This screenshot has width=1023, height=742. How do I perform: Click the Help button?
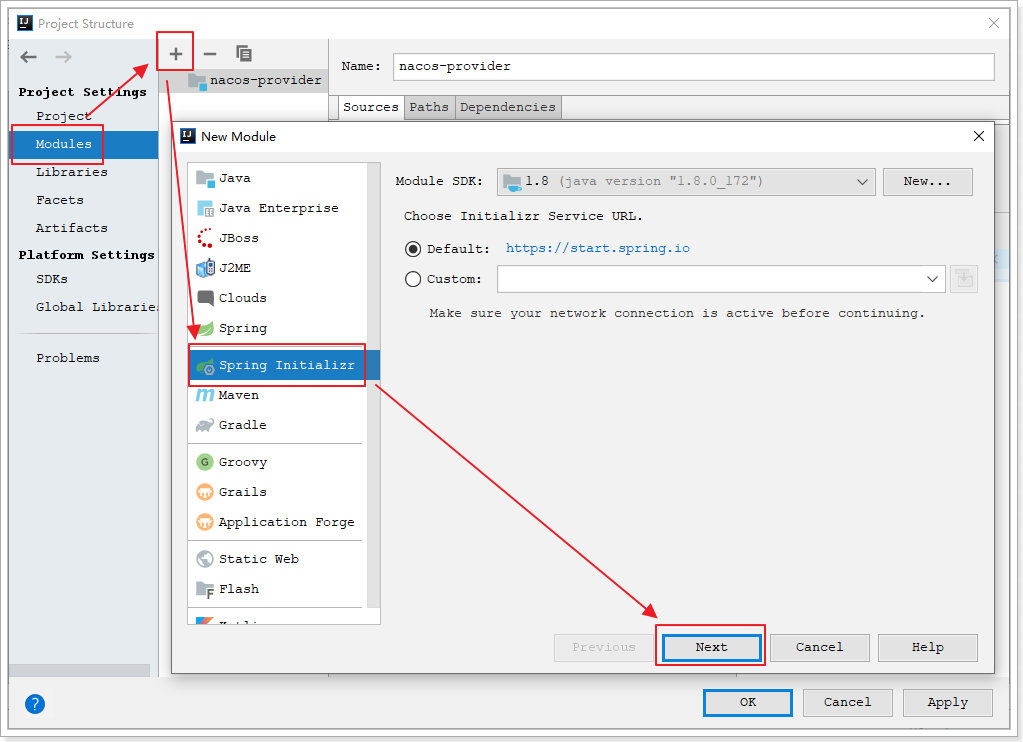pyautogui.click(x=928, y=647)
